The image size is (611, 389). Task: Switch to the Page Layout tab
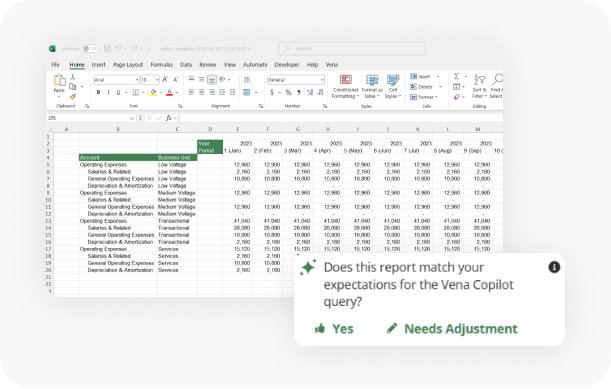coord(128,65)
